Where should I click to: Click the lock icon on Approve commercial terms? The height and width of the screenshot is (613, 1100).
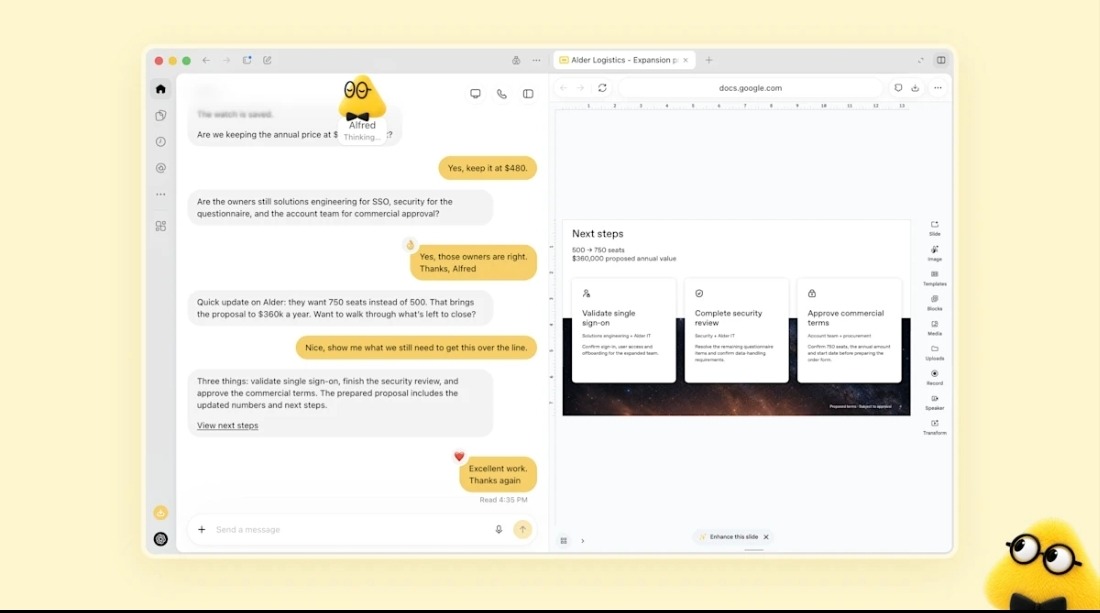click(812, 293)
